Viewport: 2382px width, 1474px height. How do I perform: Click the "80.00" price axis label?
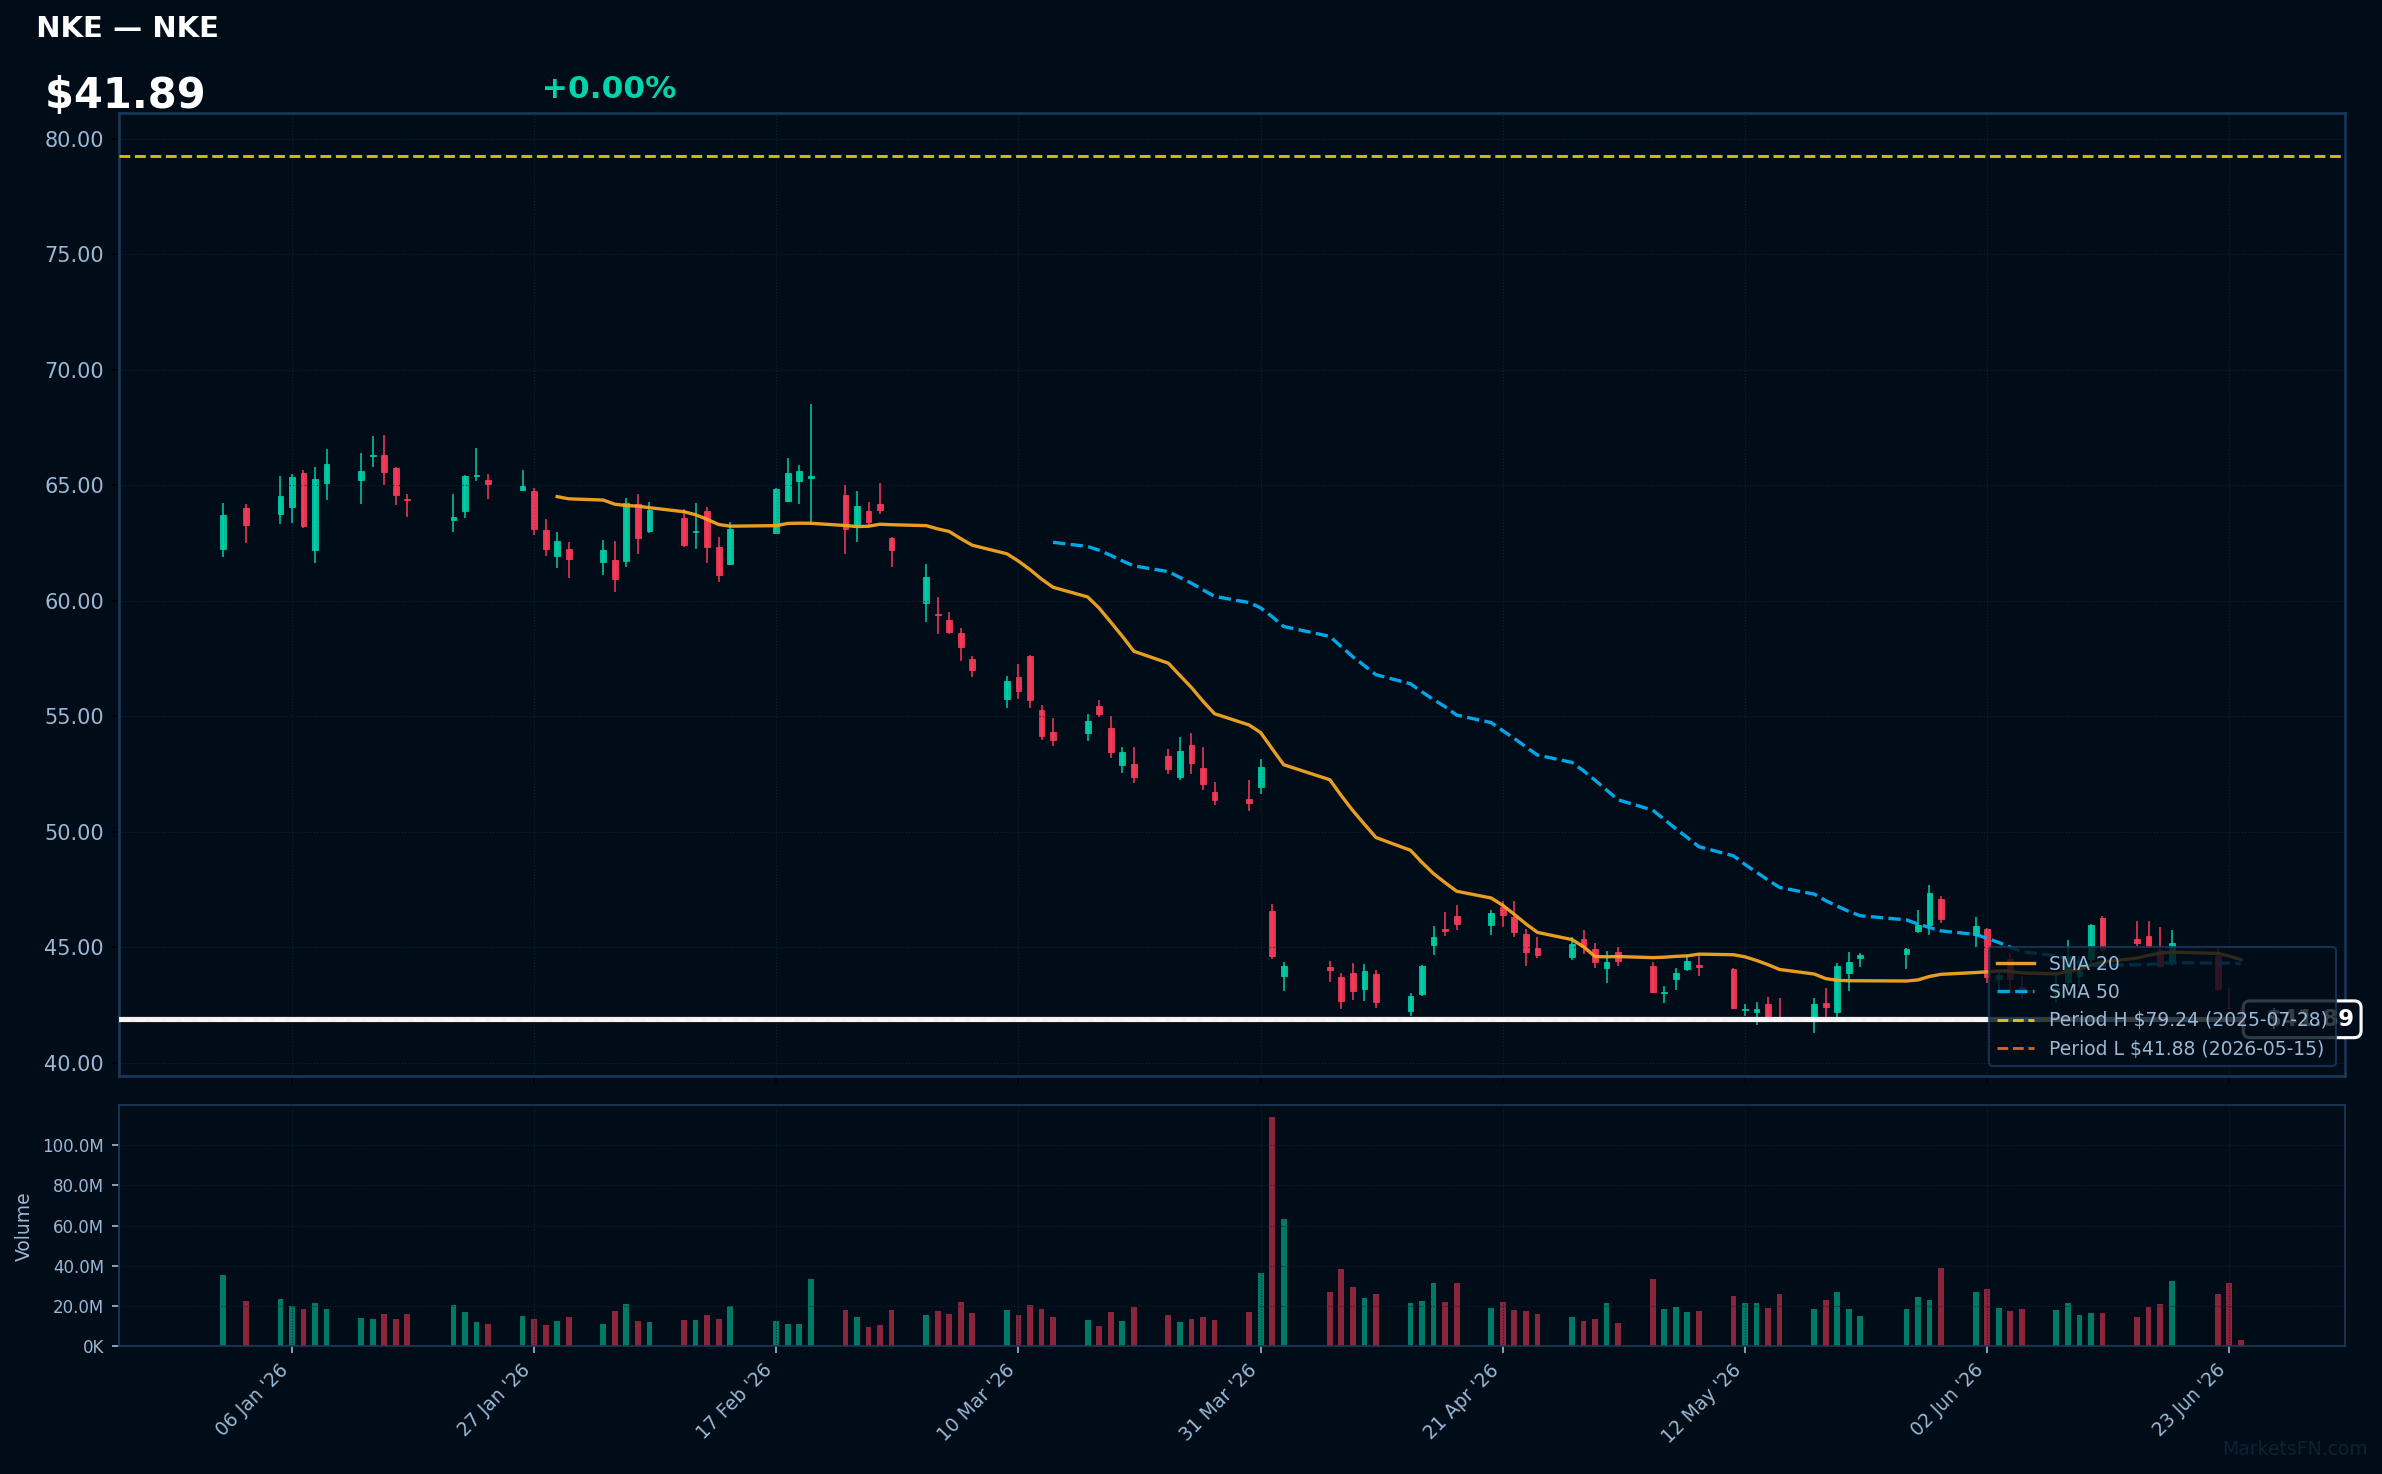(x=74, y=140)
